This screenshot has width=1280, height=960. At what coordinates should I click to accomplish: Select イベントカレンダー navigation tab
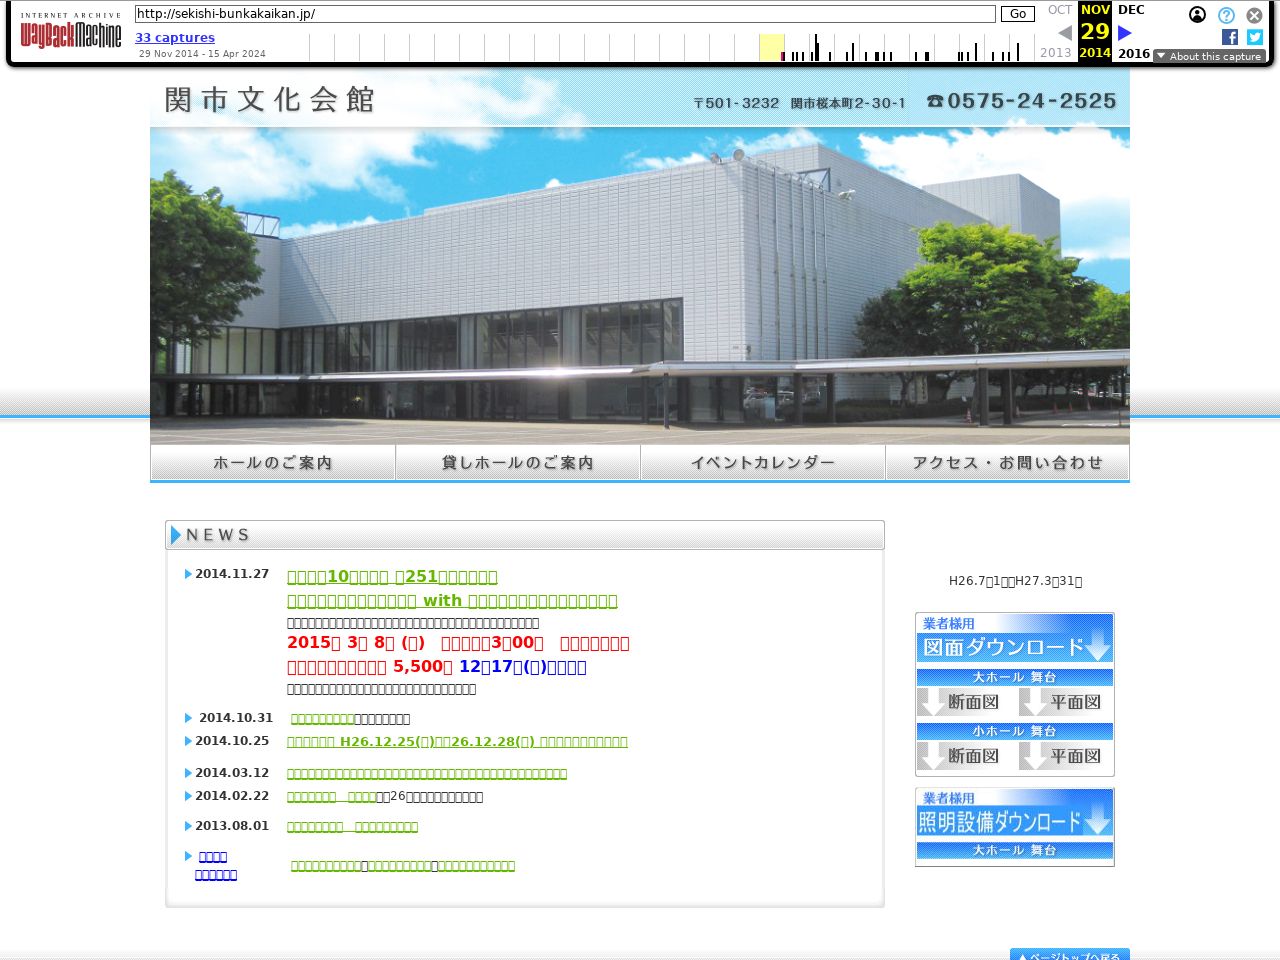763,463
